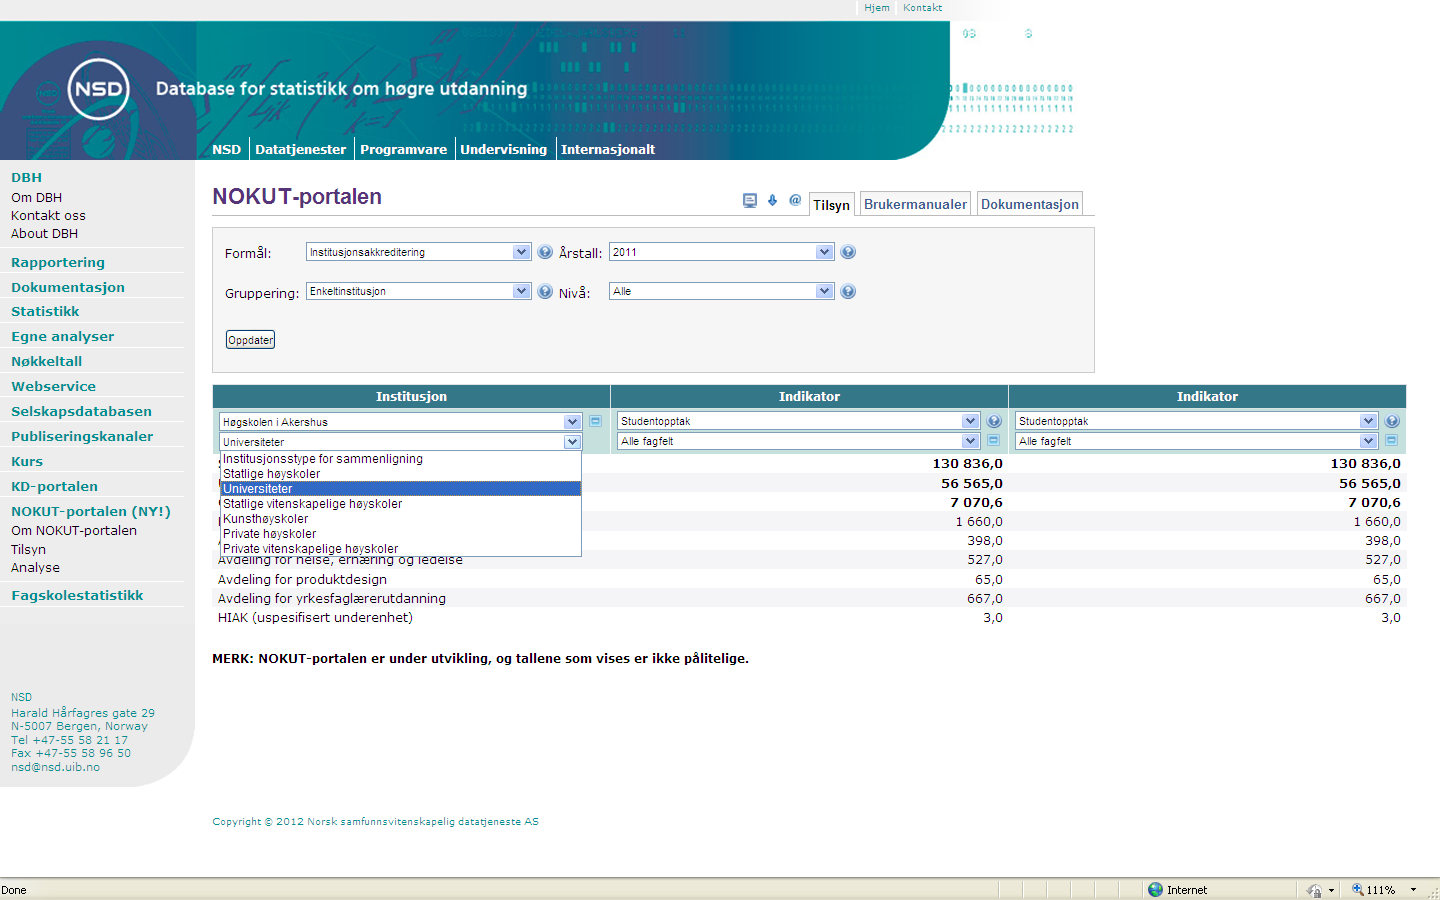Choose Kunsthøyskoler in the dropdown list

point(400,519)
